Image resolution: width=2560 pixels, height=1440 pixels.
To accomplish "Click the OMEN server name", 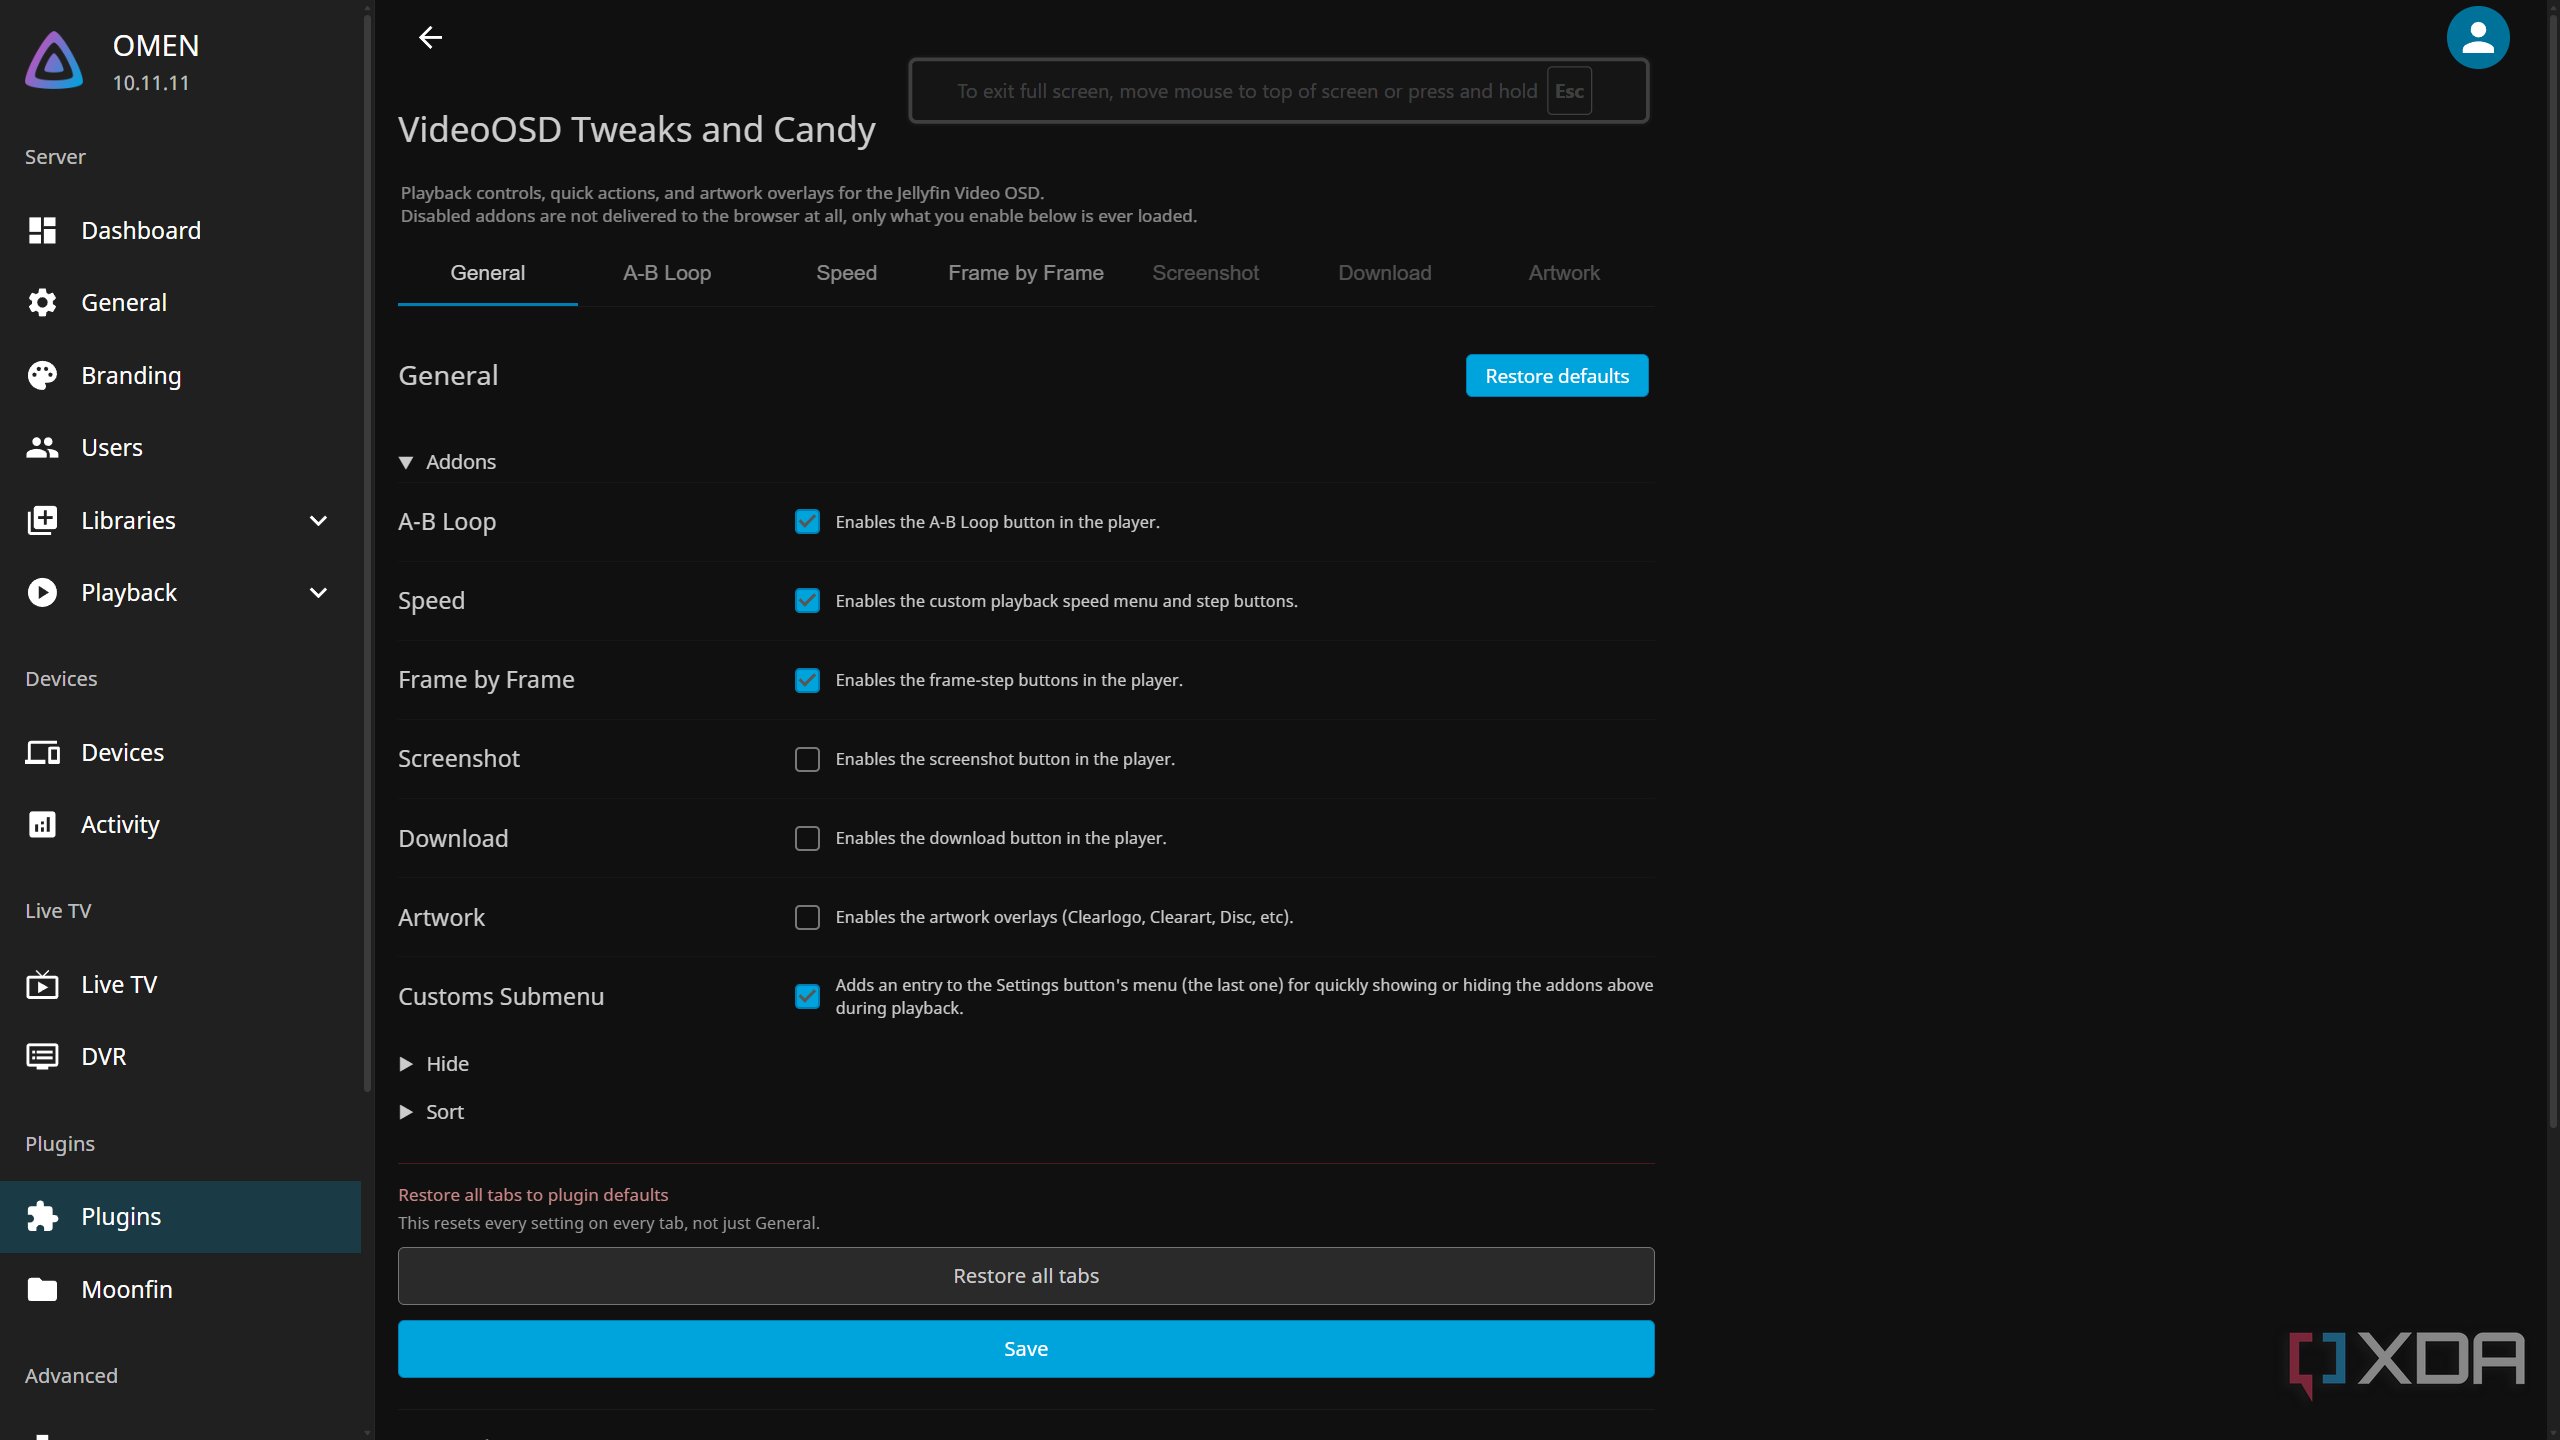I will (x=156, y=46).
